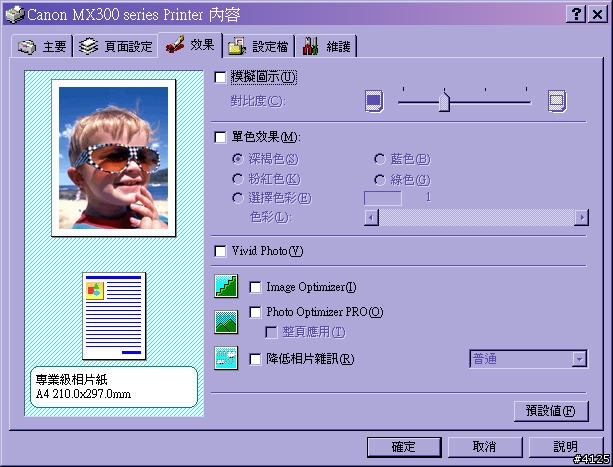
Task: Click the Canon printer icon in title bar
Action: tap(14, 14)
